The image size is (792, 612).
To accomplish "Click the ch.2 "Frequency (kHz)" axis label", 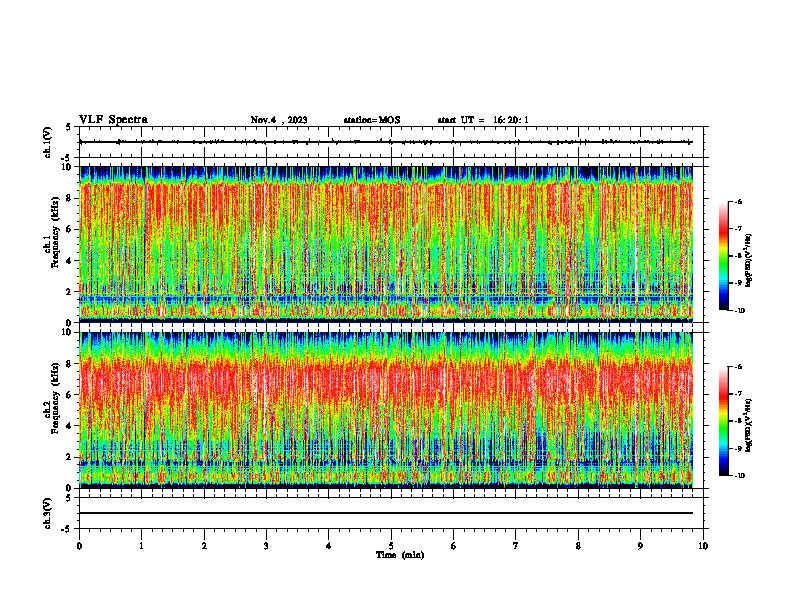I will click(x=55, y=399).
